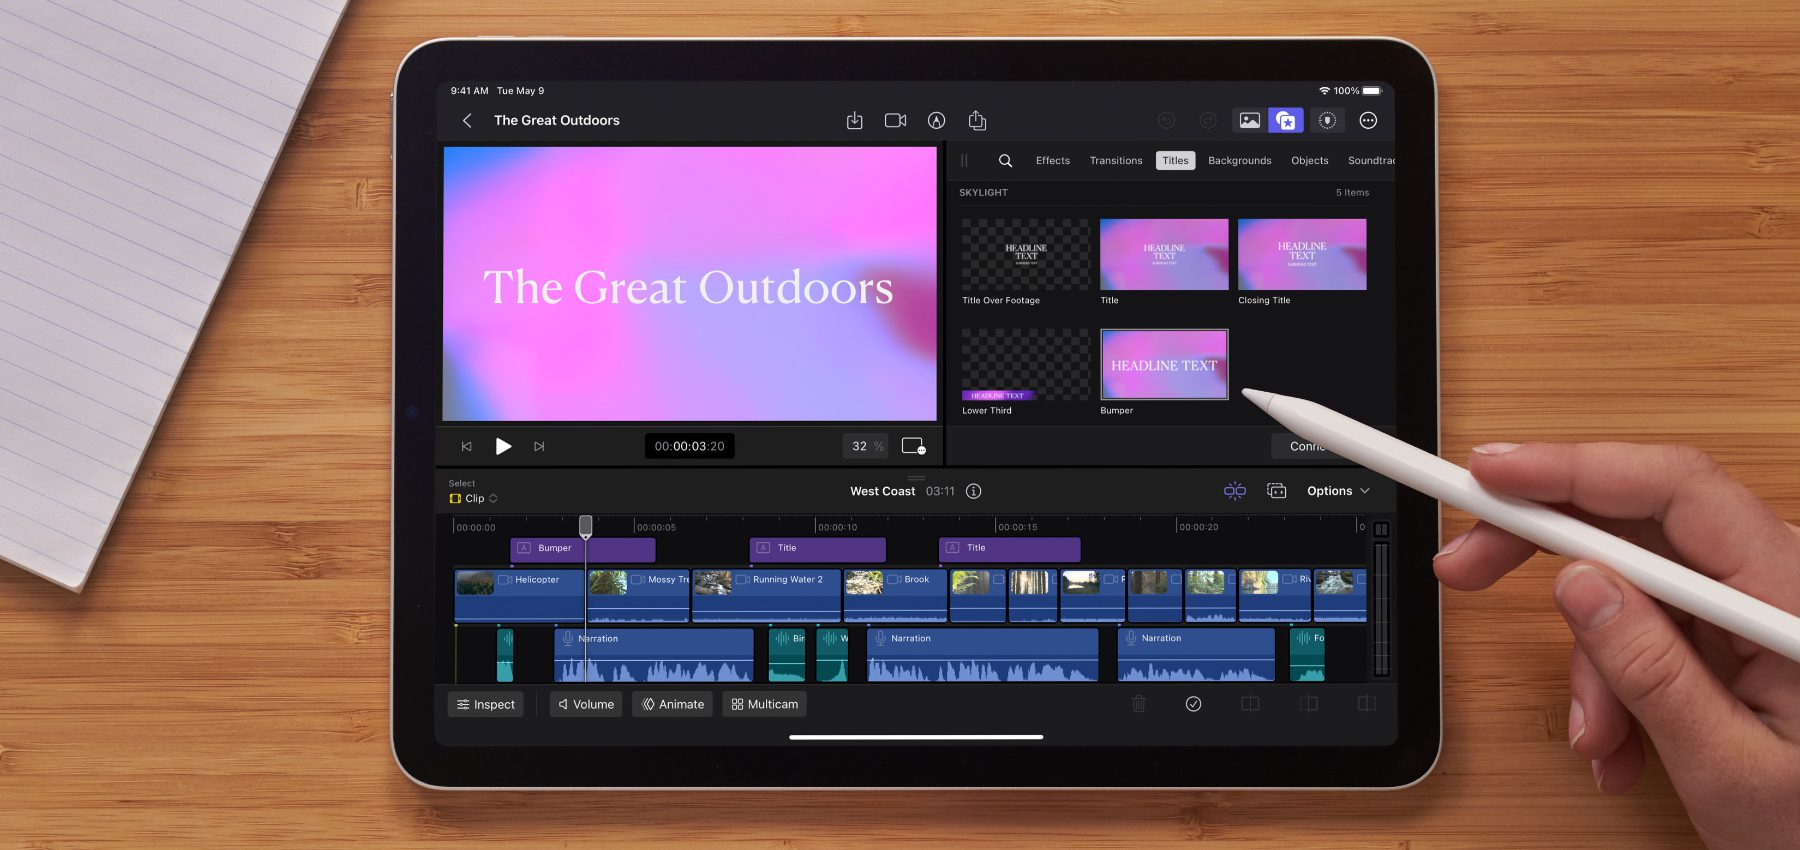Viewport: 1800px width, 850px height.
Task: Open the West Coast project info icon
Action: [973, 491]
